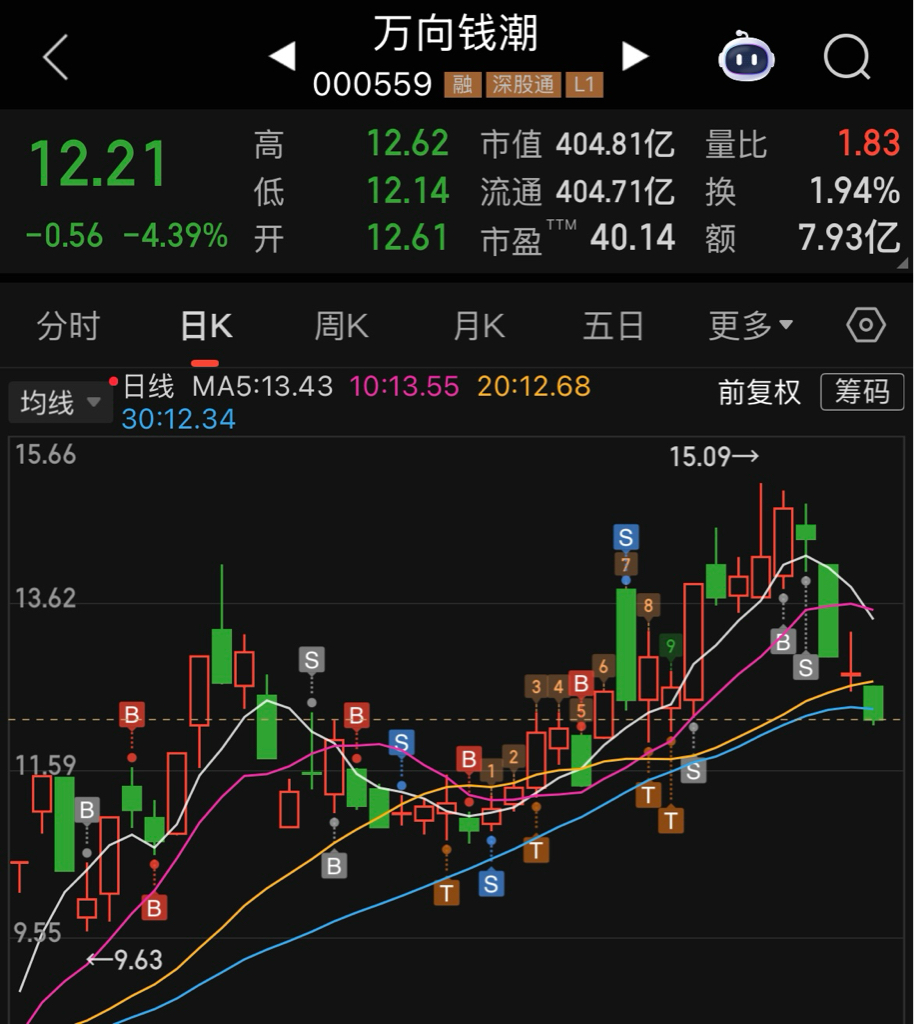Tap the sequence marker number 6
Viewport: 914px width, 1024px height.
pos(603,666)
